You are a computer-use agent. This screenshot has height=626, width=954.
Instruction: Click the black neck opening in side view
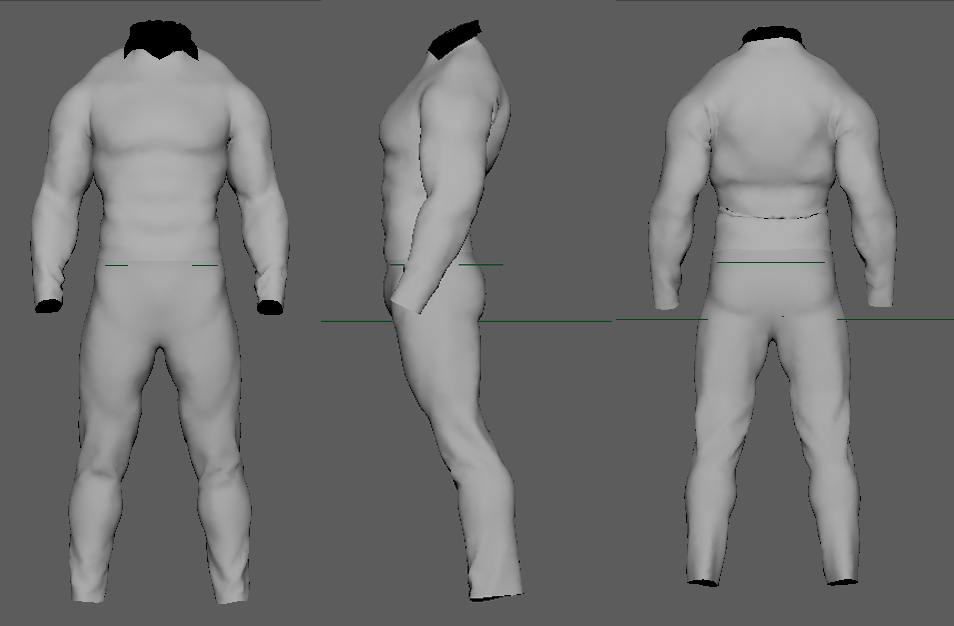456,39
